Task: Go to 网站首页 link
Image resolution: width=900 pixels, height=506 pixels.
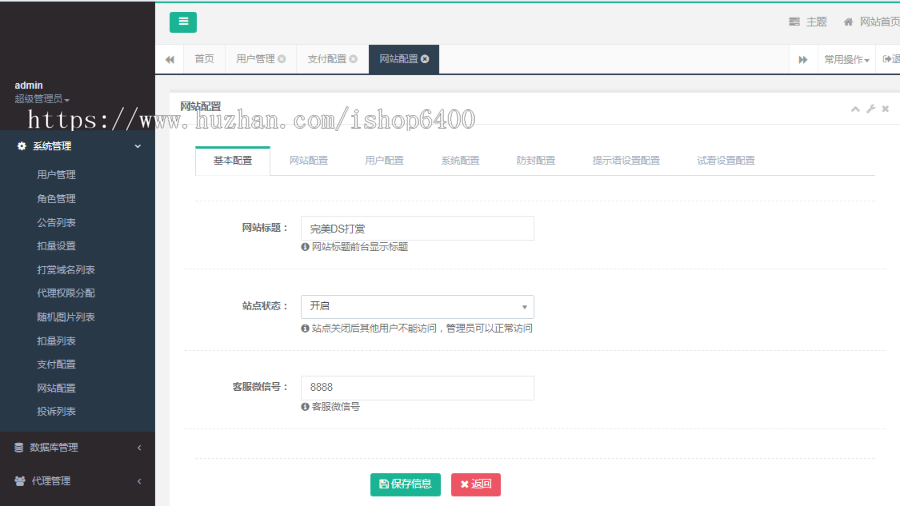Action: tap(871, 22)
